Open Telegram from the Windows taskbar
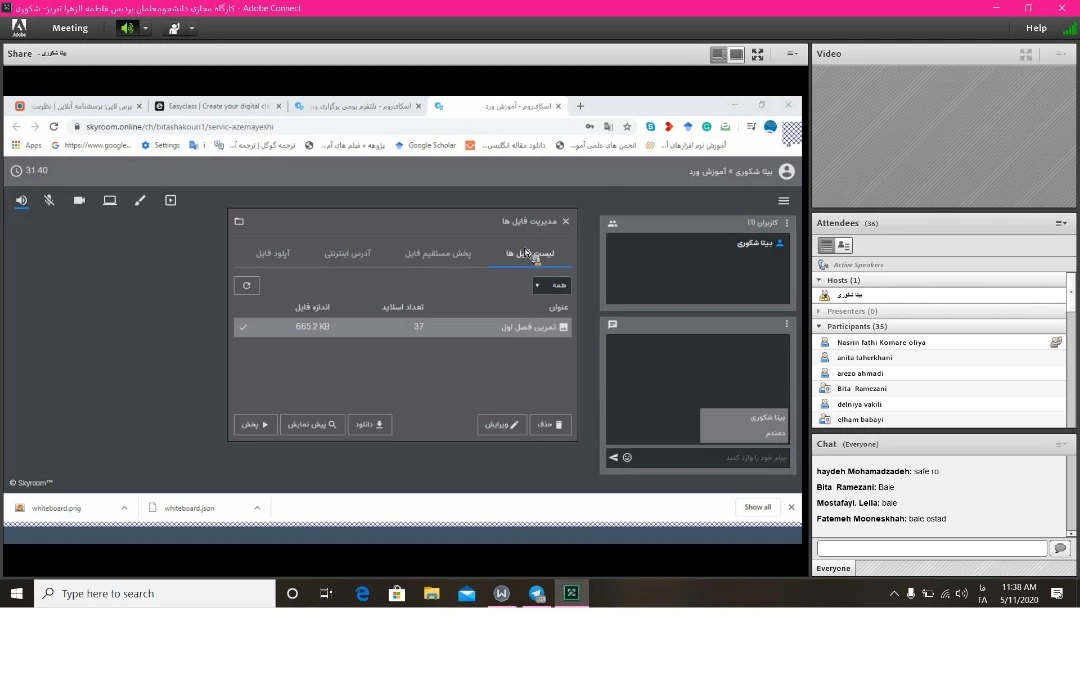Screen dimensions: 1080x675 click(x=537, y=593)
